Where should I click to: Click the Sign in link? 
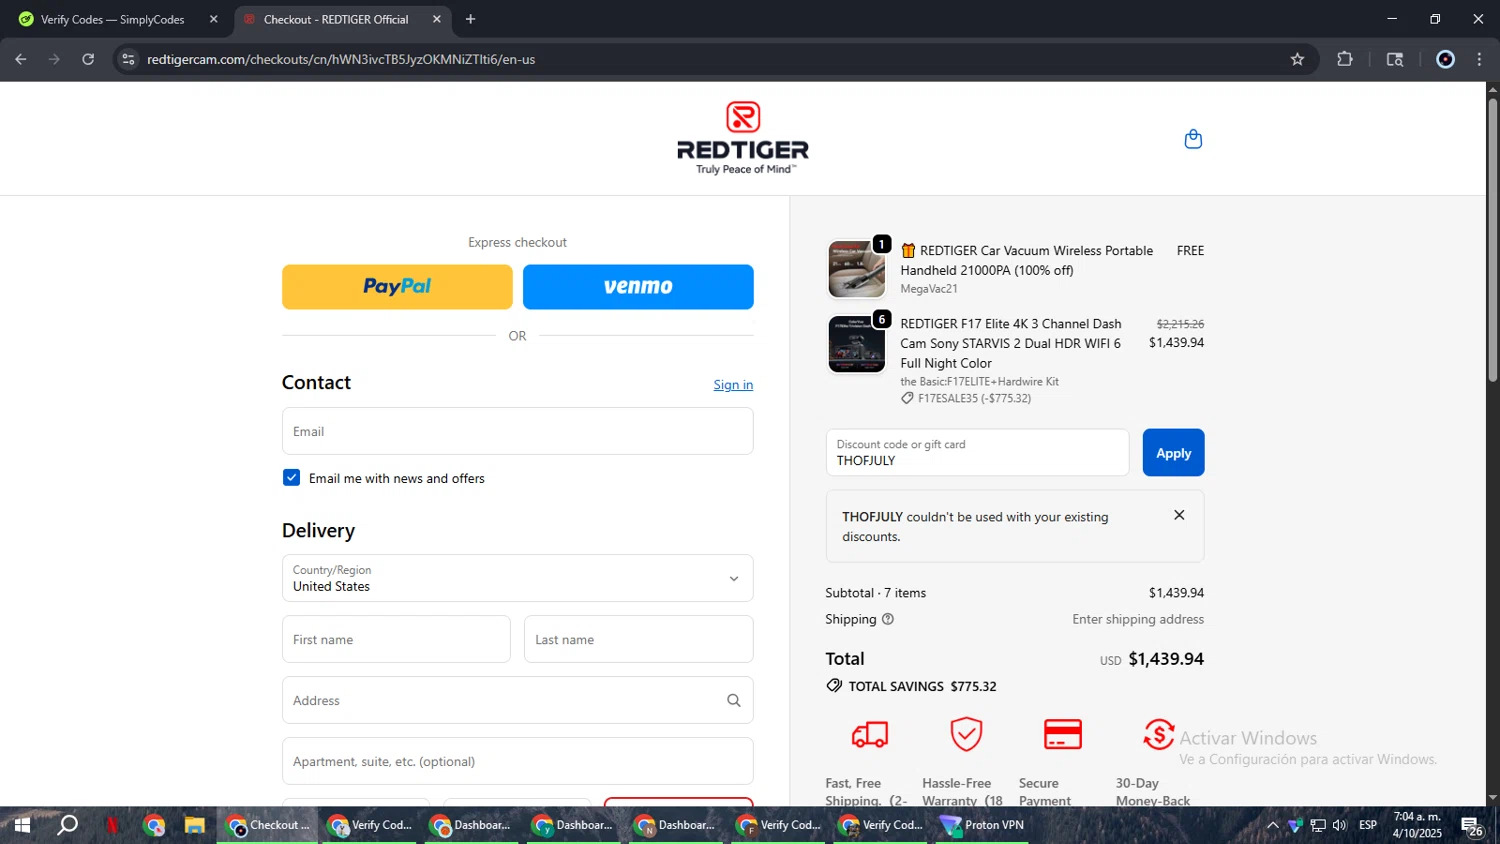click(733, 385)
